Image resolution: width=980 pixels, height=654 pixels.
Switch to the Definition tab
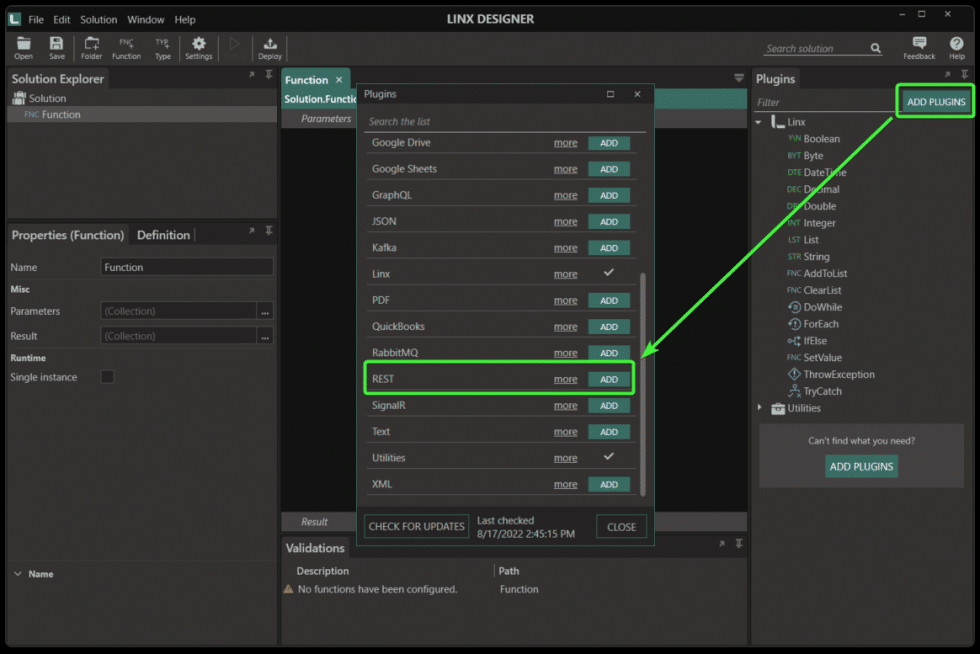point(163,235)
